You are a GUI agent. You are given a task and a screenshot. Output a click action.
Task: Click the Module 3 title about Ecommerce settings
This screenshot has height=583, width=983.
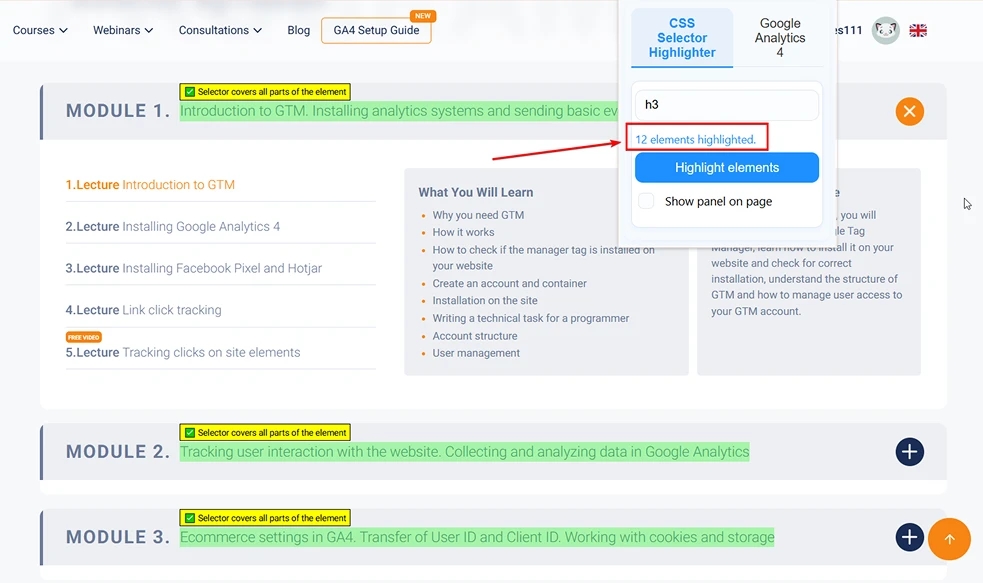[x=477, y=537]
